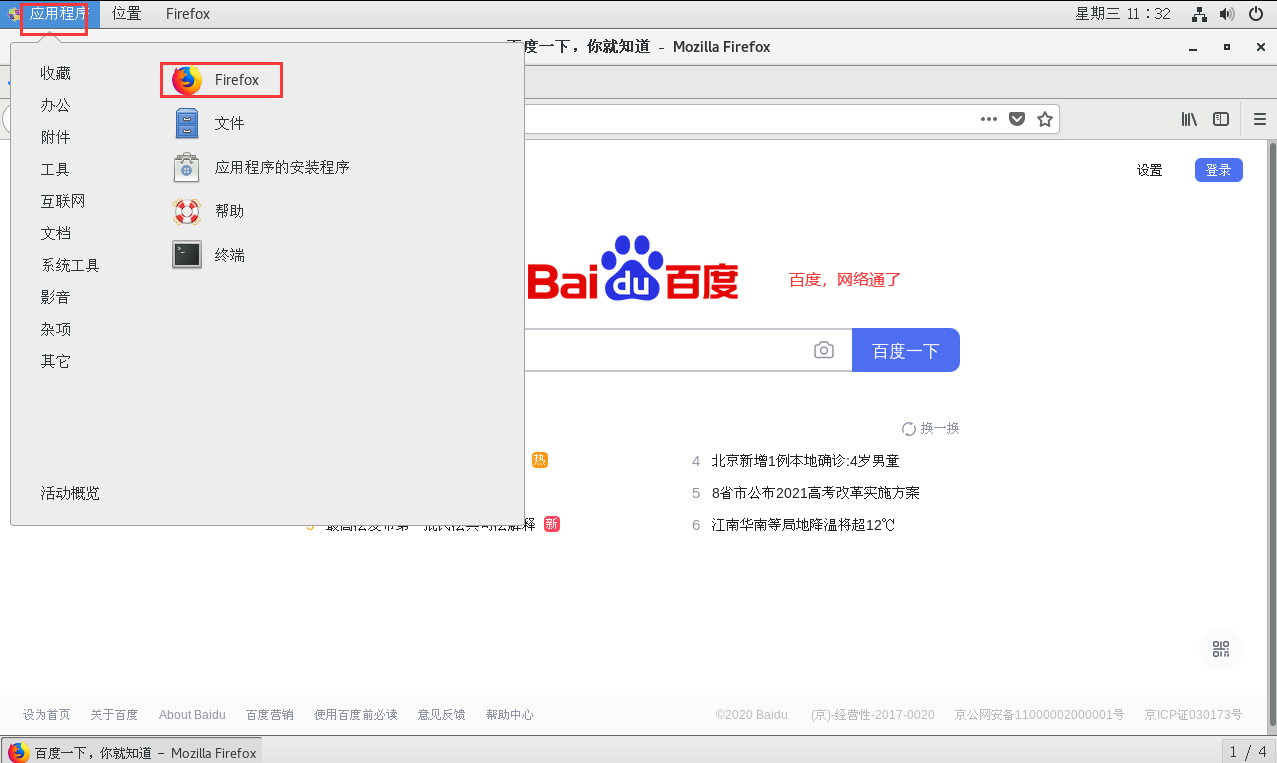Image resolution: width=1277 pixels, height=763 pixels.
Task: Open 活动概览 activities overview
Action: click(70, 493)
